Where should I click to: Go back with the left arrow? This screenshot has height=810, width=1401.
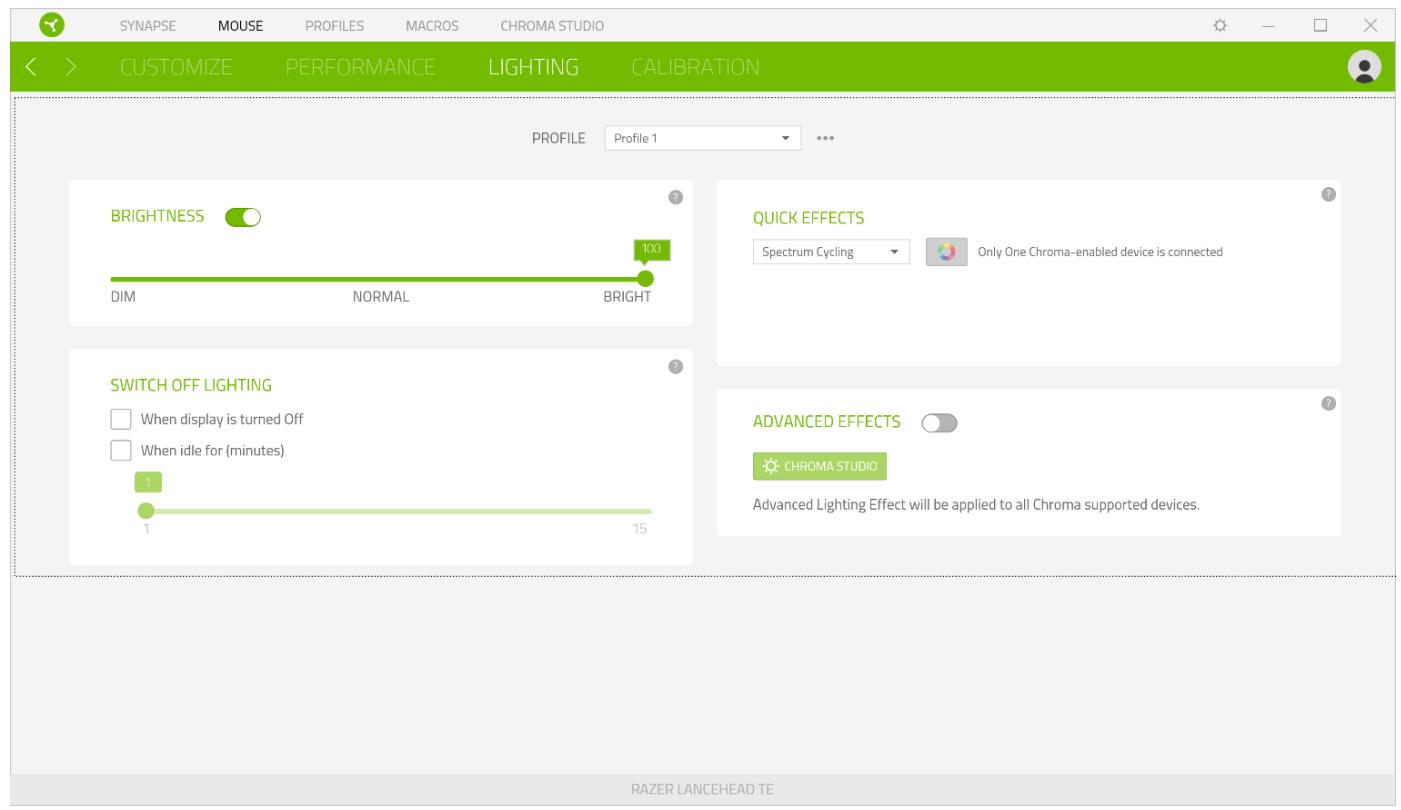click(x=32, y=68)
